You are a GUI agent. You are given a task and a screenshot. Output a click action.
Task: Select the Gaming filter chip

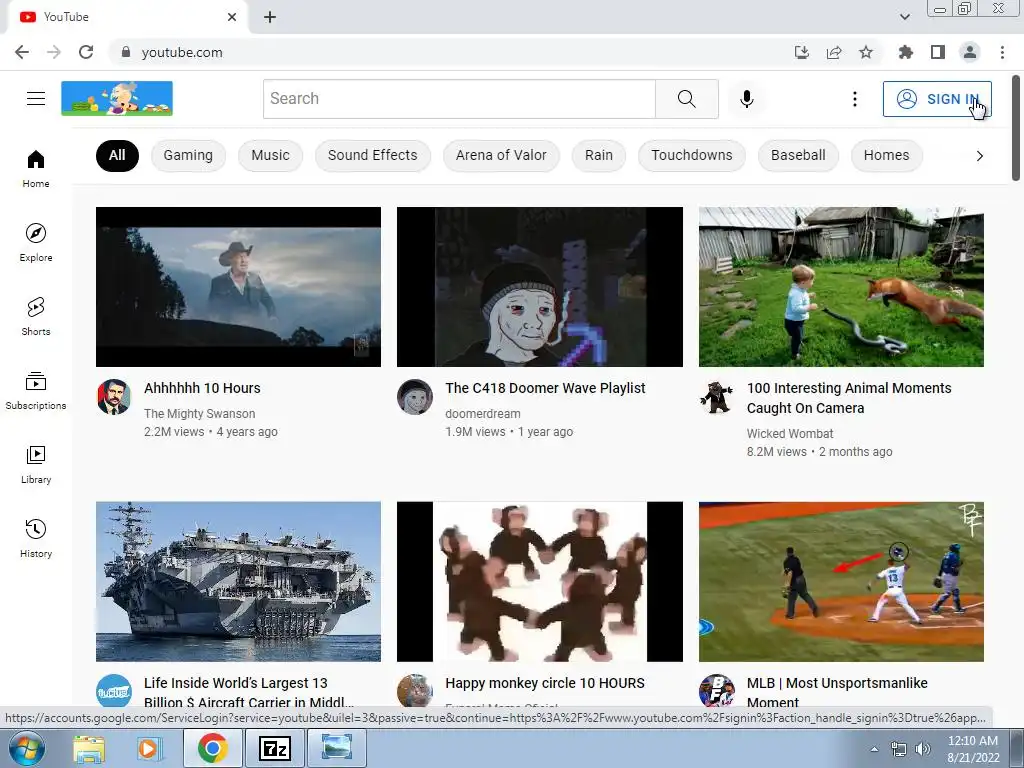click(x=188, y=155)
